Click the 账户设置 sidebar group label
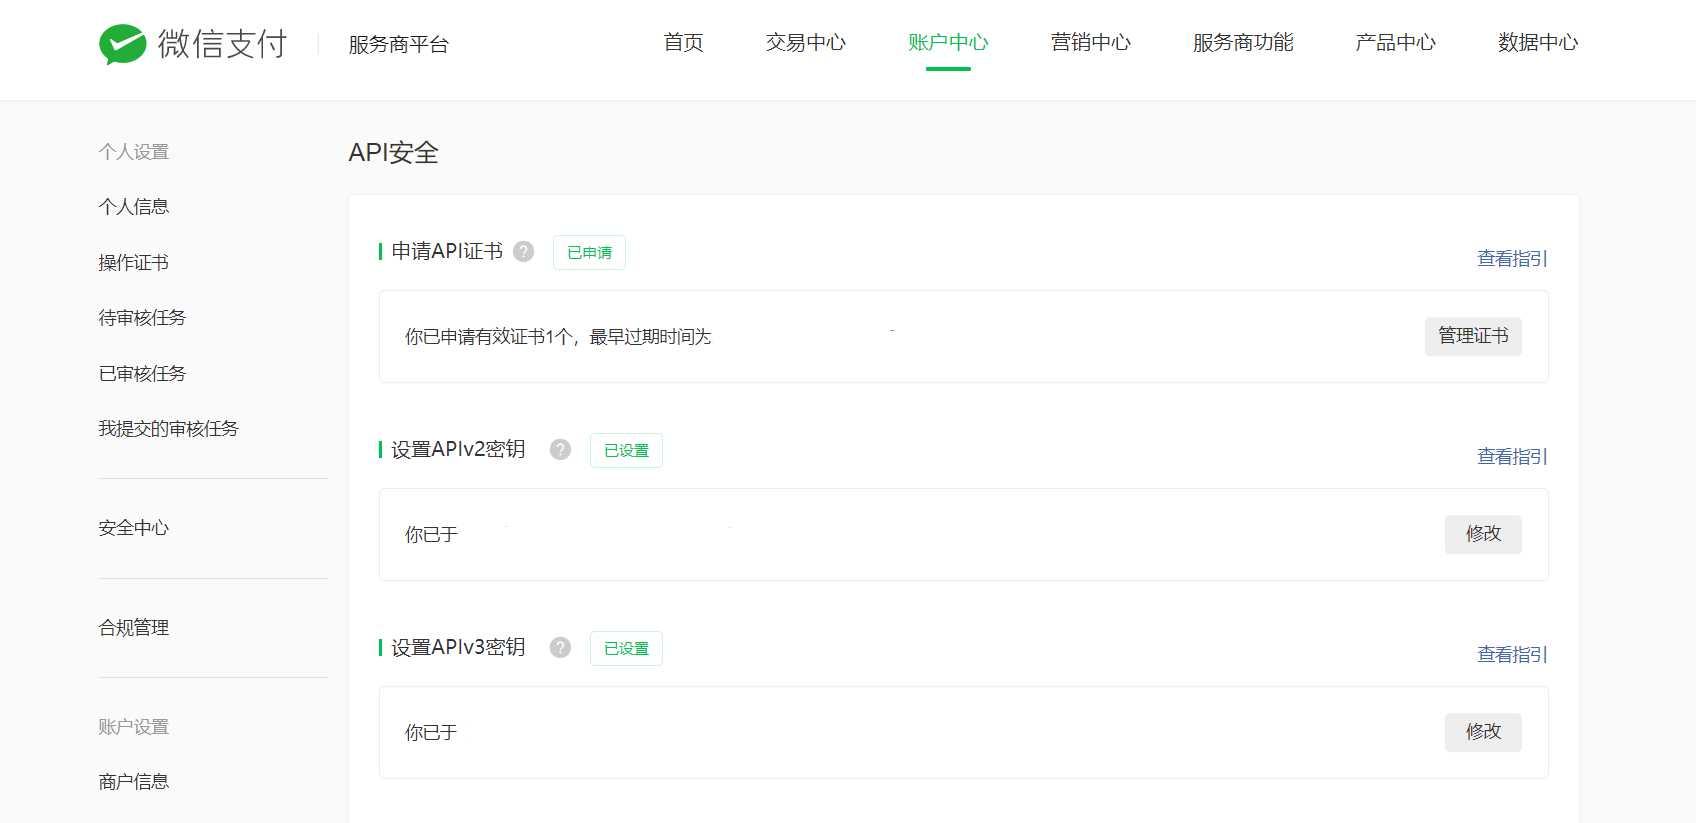The image size is (1696, 823). coord(134,727)
